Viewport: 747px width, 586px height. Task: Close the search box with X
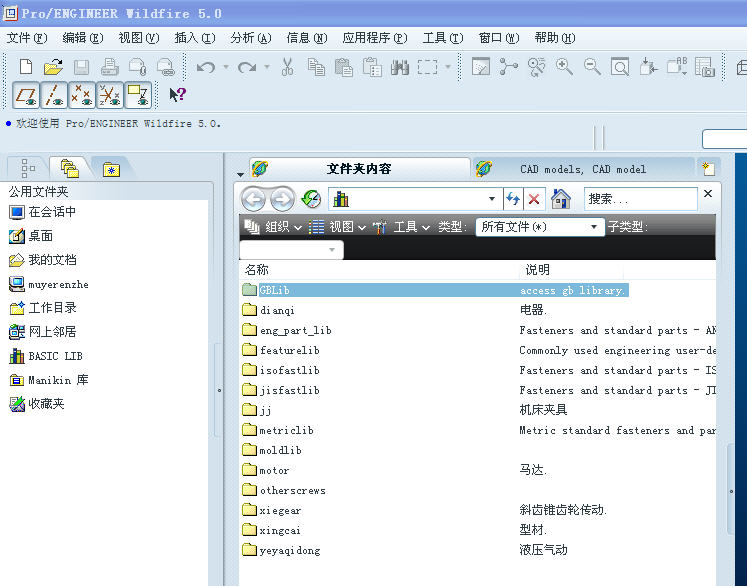click(708, 193)
